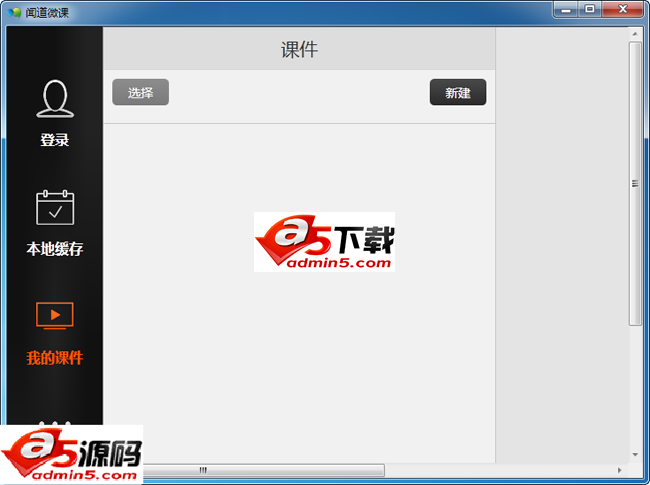Click the 课件 header title
Viewport: 650px width, 485px height.
click(299, 50)
